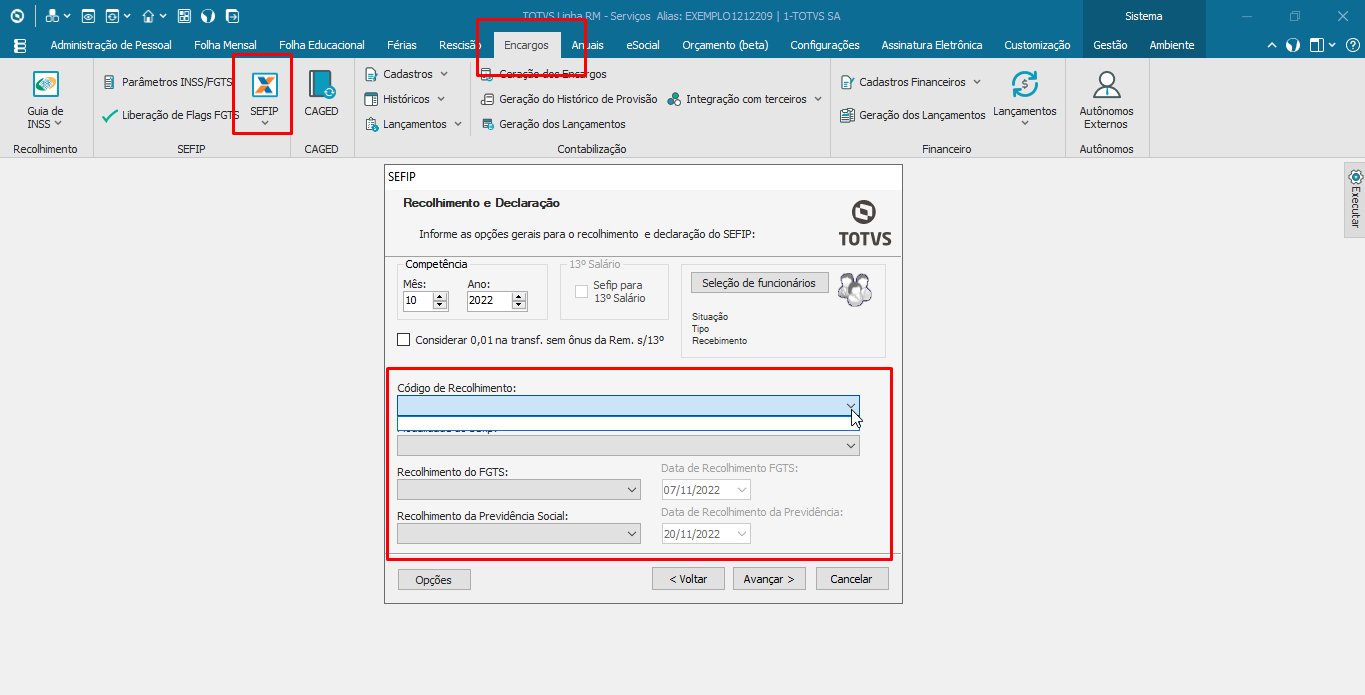The width and height of the screenshot is (1365, 695).
Task: Open the Guia de INSS ribbon button
Action: click(45, 100)
